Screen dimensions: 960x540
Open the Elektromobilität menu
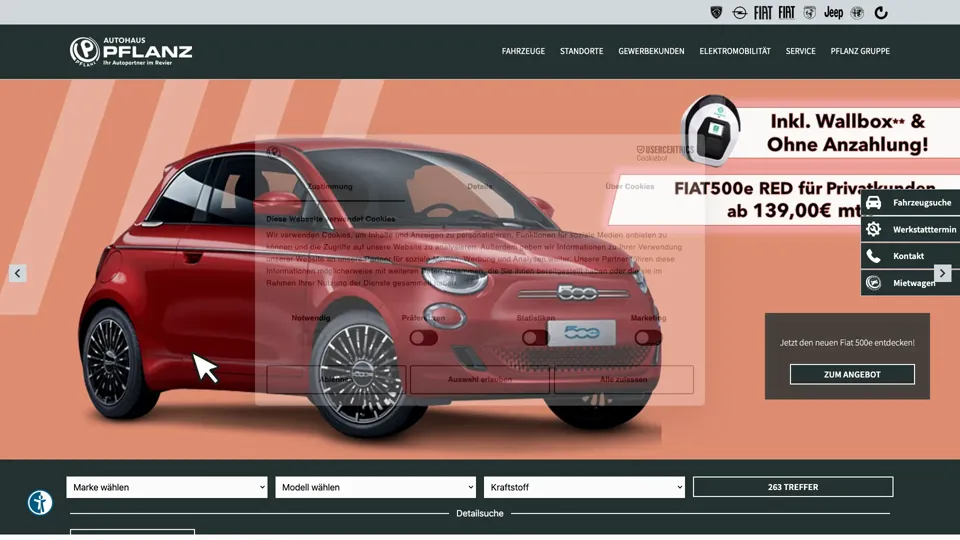[735, 51]
